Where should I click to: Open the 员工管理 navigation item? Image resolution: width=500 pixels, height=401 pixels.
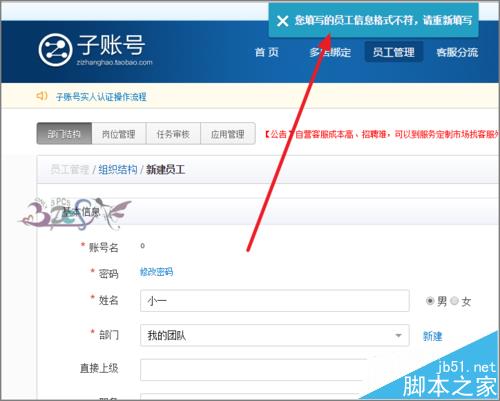tap(394, 52)
